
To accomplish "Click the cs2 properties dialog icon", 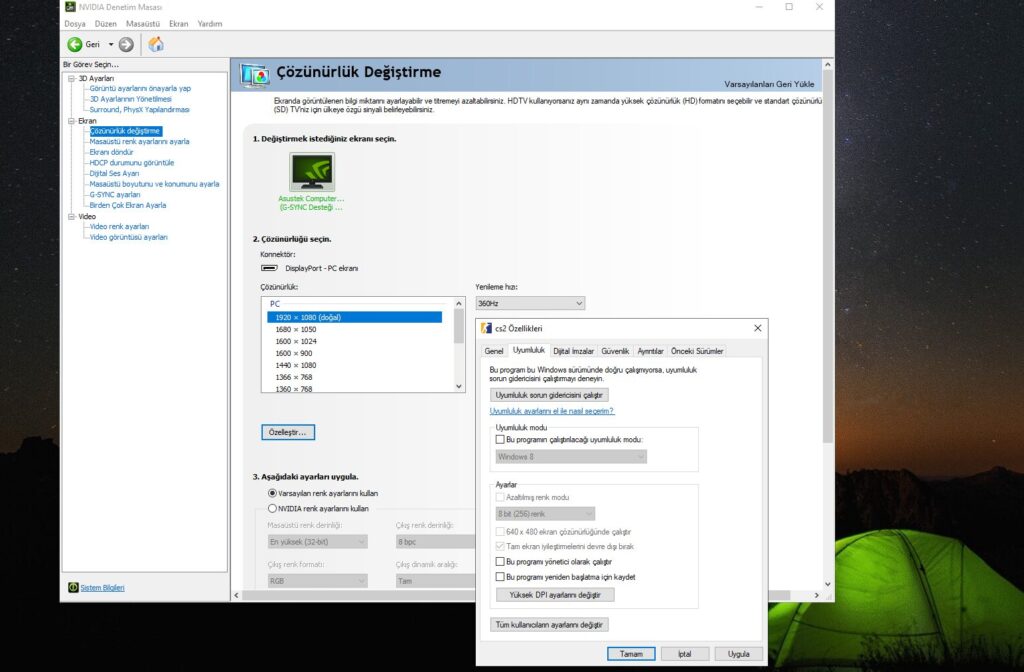I will point(486,329).
